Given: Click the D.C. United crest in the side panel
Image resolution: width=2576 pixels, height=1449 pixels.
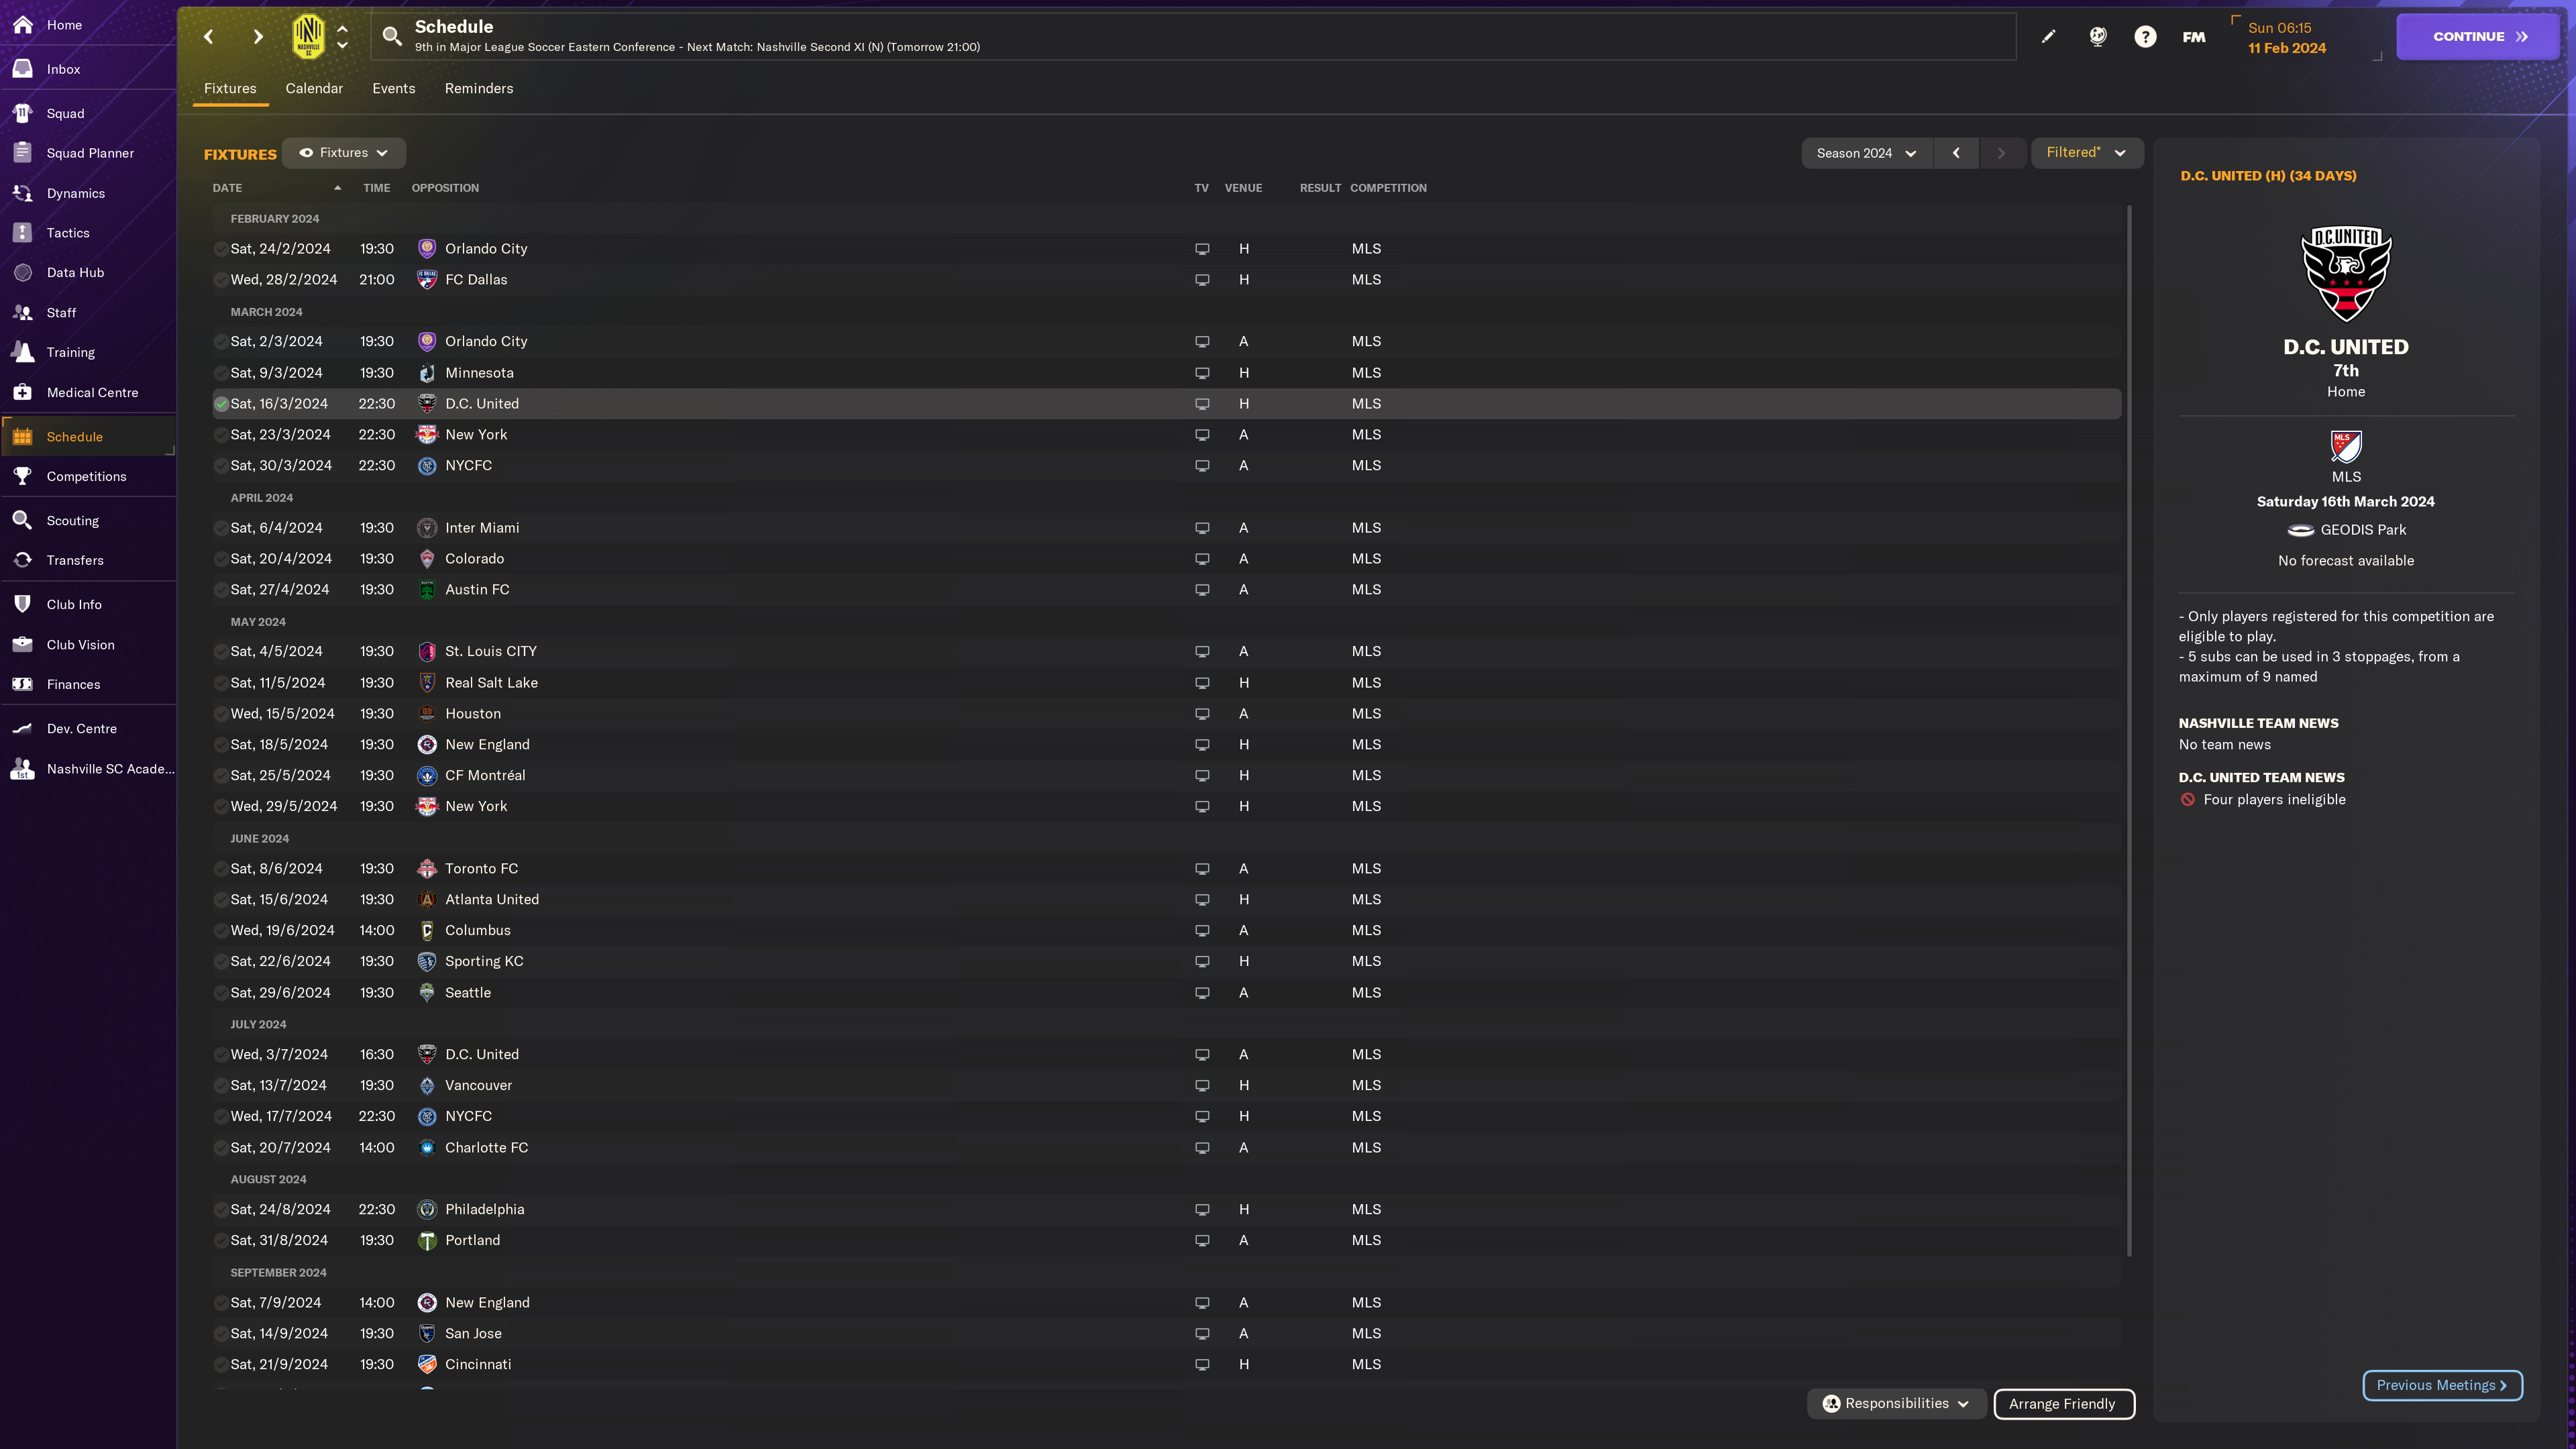Looking at the screenshot, I should click(x=2346, y=273).
